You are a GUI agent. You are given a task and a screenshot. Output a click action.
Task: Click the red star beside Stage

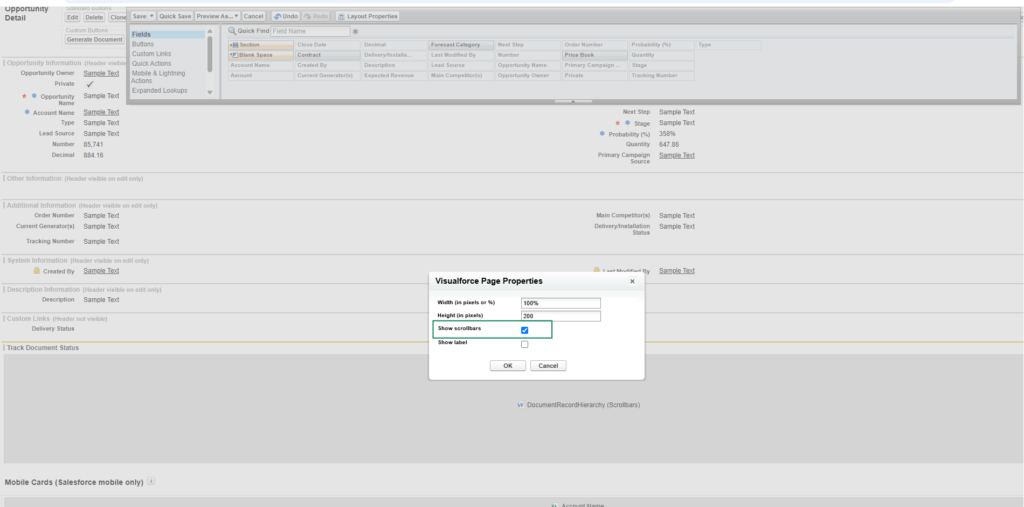tap(618, 123)
